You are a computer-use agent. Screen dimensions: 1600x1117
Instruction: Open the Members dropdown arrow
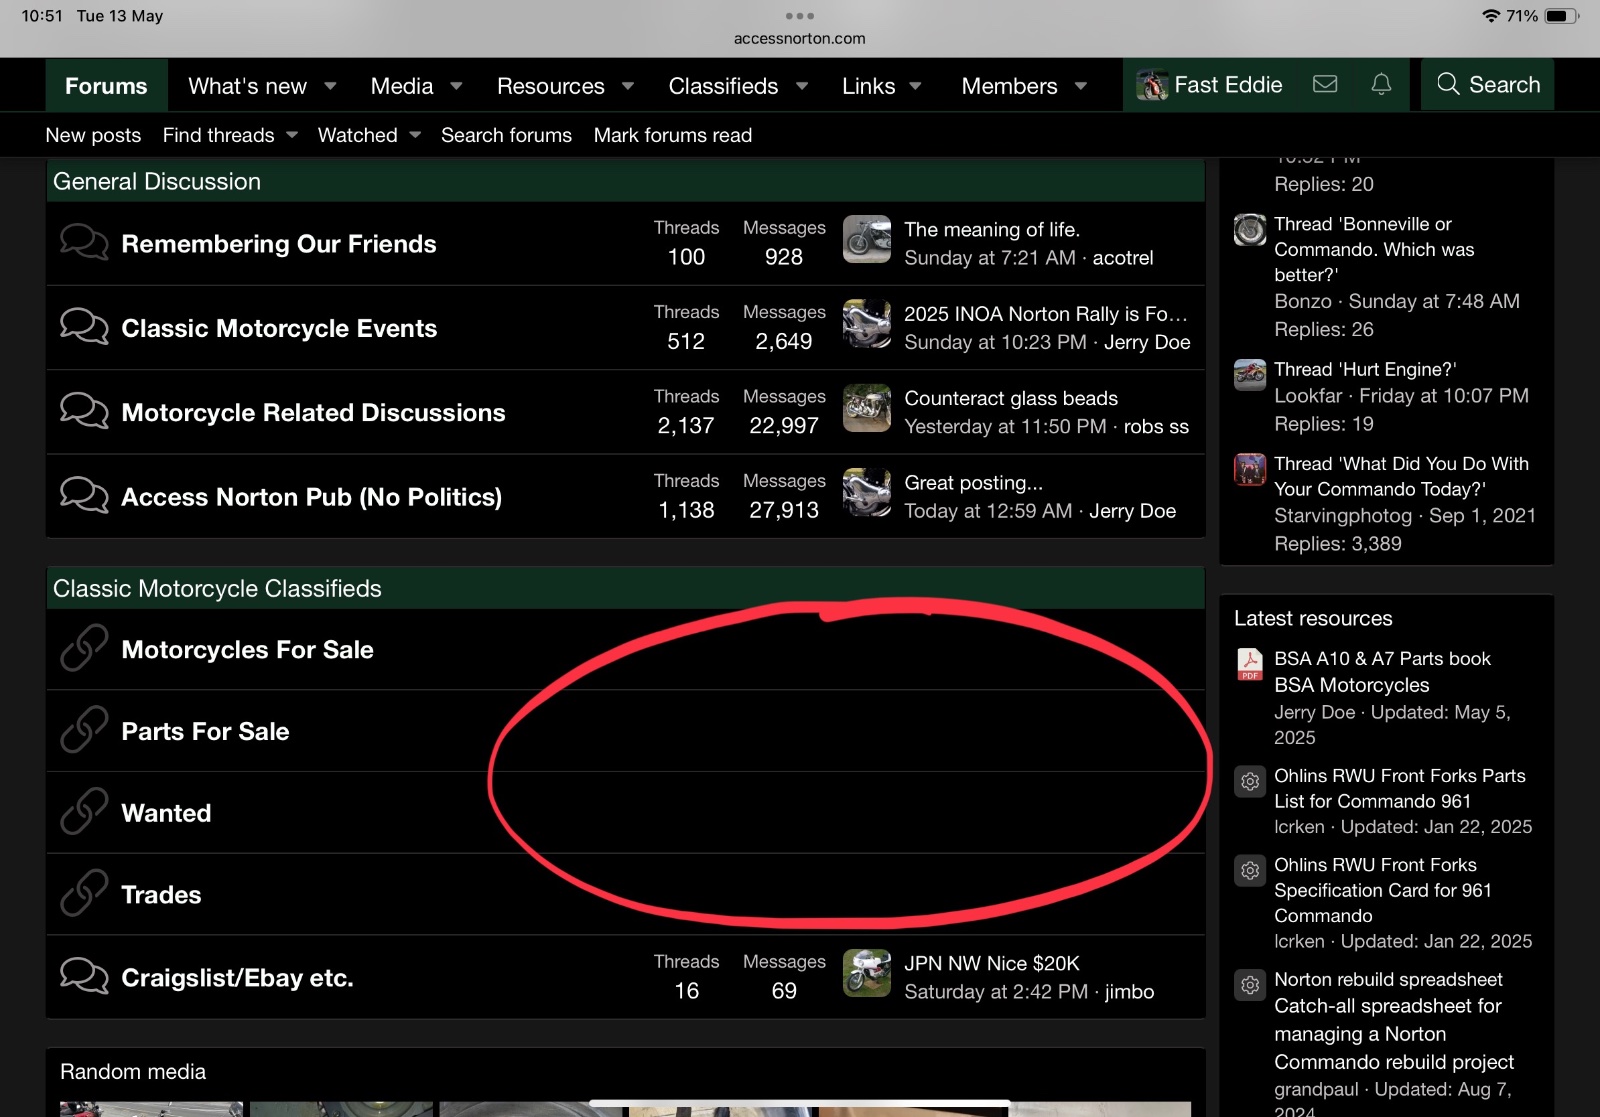tap(1081, 86)
